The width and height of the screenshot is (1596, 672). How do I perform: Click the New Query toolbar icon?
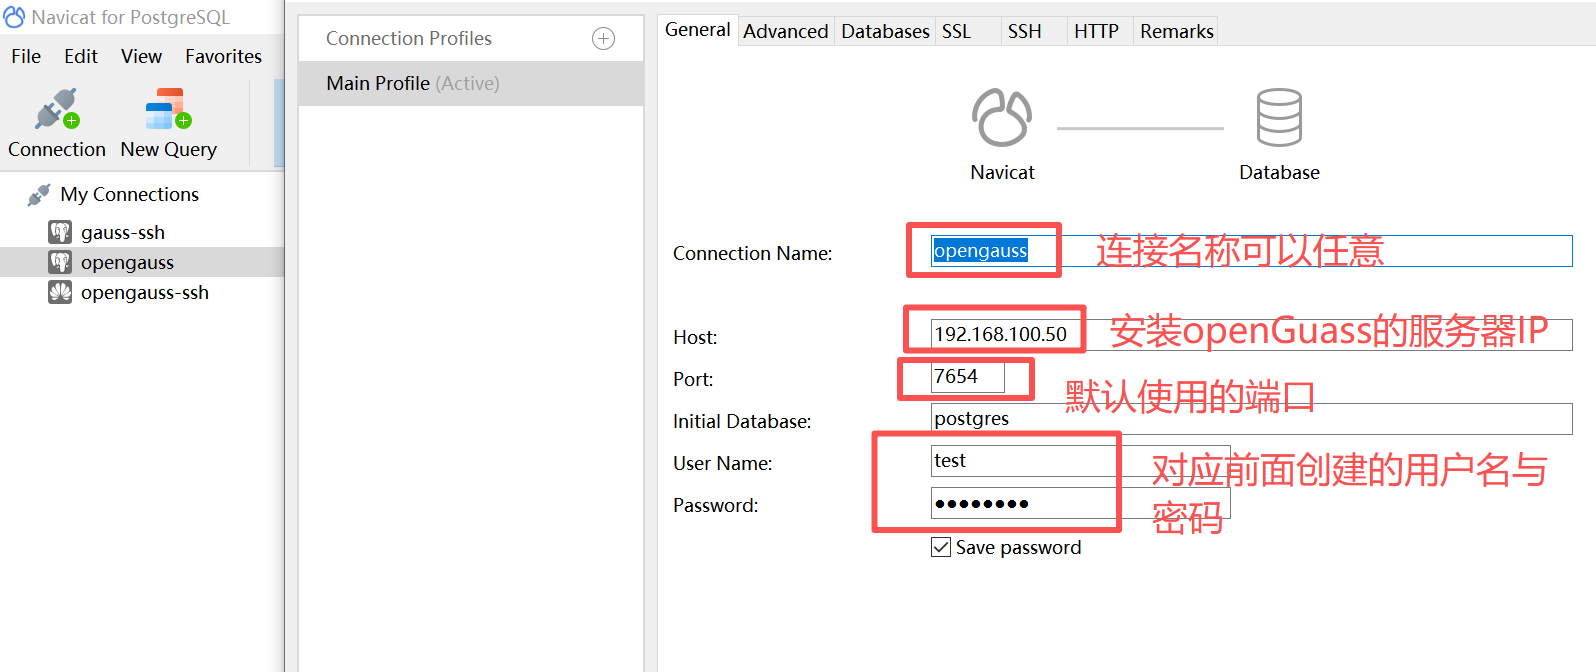[168, 109]
